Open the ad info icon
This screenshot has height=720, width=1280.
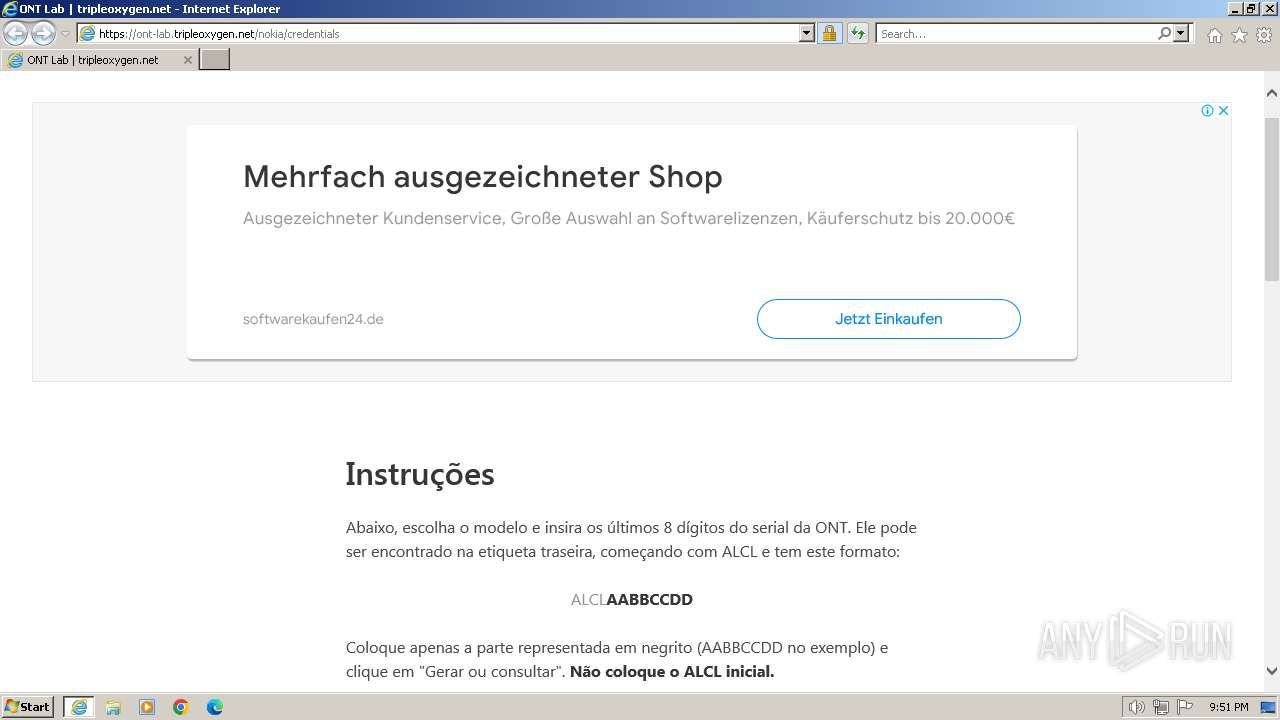[1207, 110]
